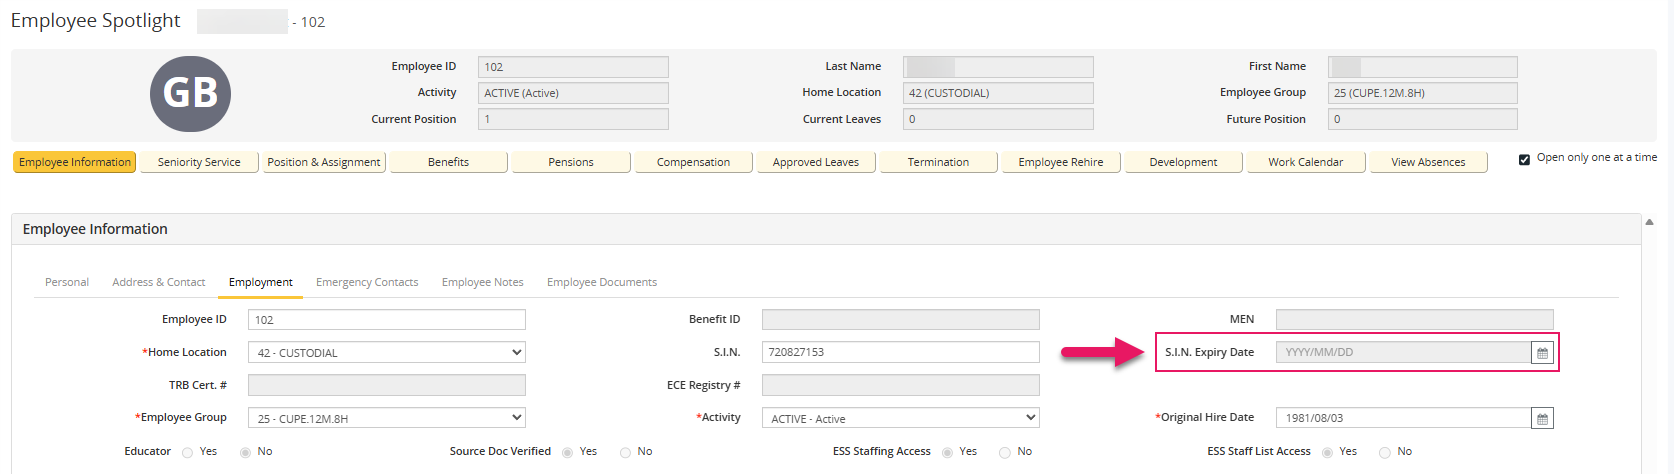
Task: Click the Benefit ID field
Action: (901, 320)
